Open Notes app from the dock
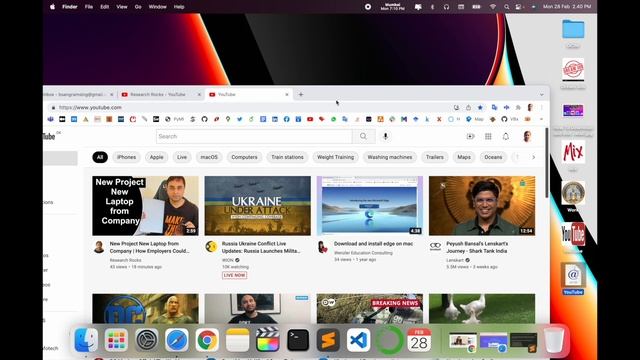The width and height of the screenshot is (640, 360). (238, 340)
